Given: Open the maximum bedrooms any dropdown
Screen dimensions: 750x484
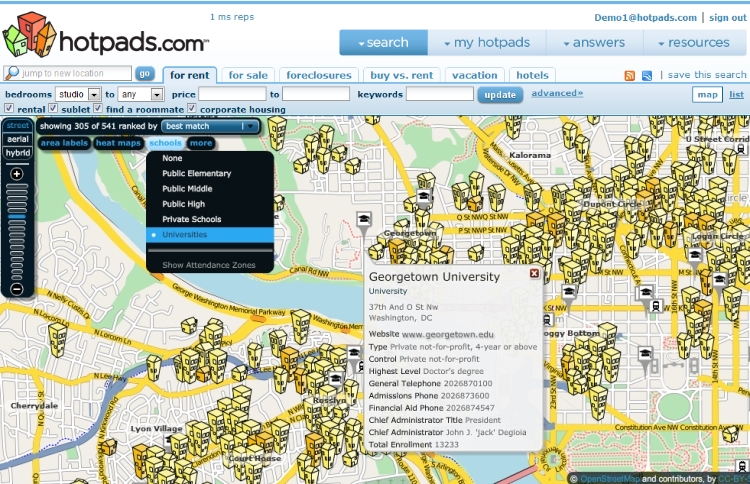Looking at the screenshot, I should tap(141, 94).
